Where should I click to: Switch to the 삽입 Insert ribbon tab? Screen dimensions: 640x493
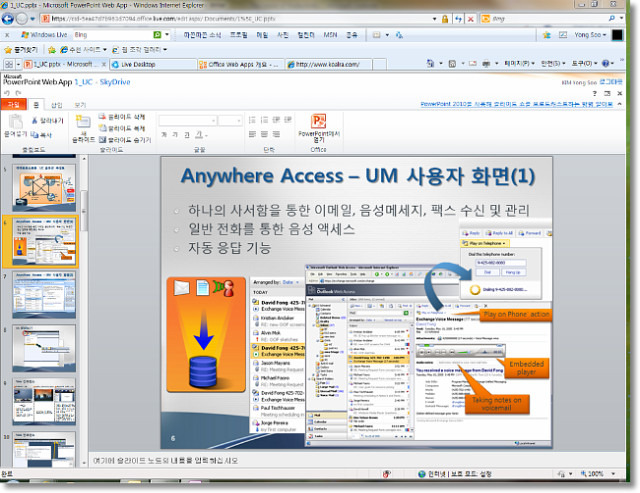click(56, 105)
